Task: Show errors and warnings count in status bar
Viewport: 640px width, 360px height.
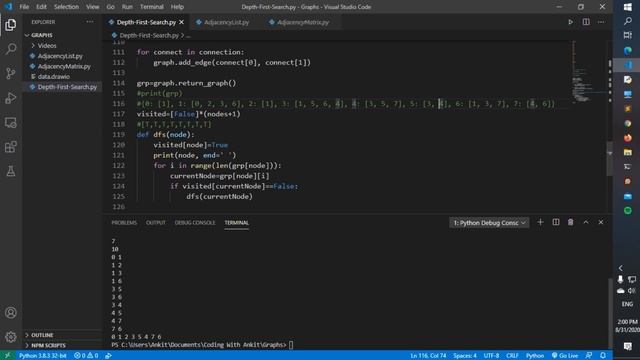Action: (x=86, y=356)
